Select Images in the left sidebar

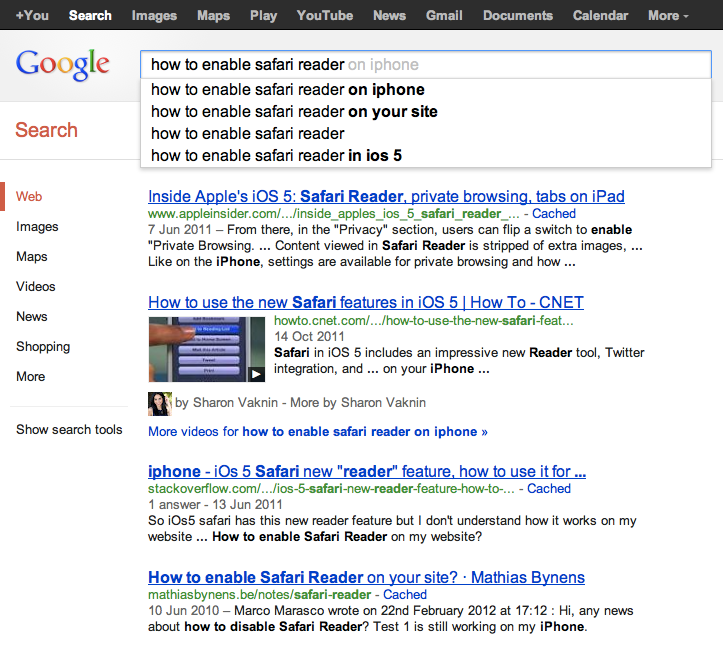(37, 227)
